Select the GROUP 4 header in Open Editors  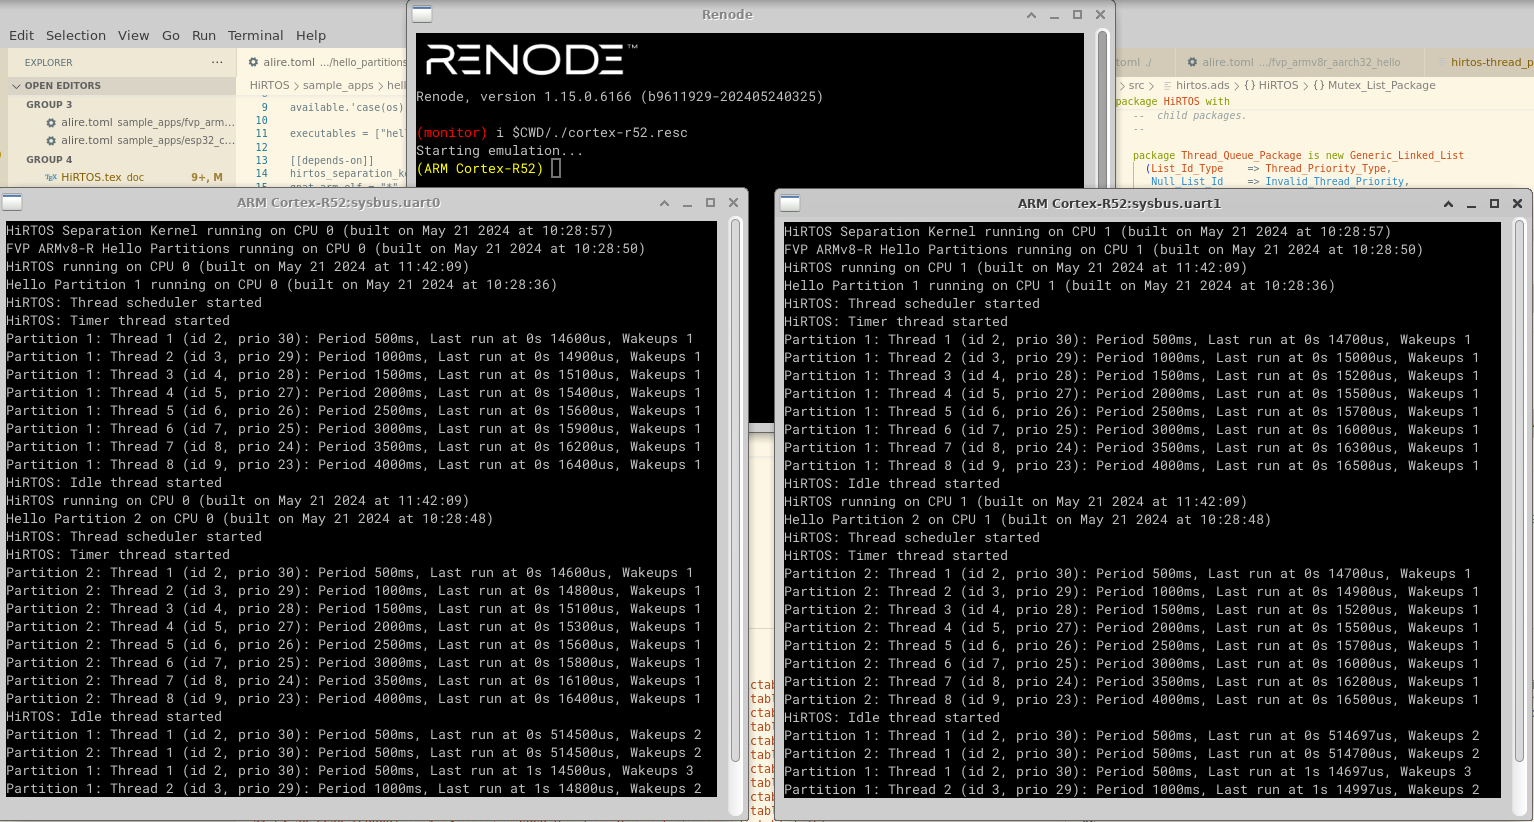[49, 159]
